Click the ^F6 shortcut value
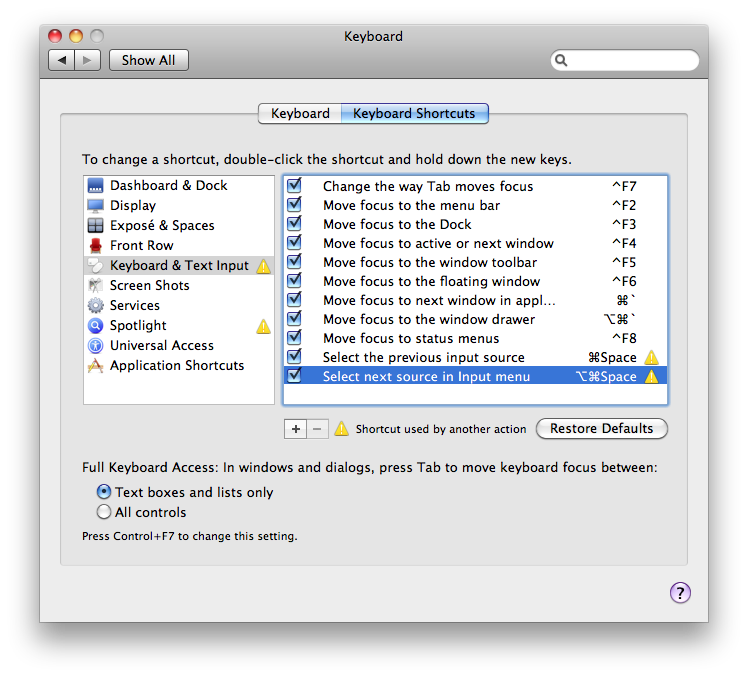 pos(624,281)
